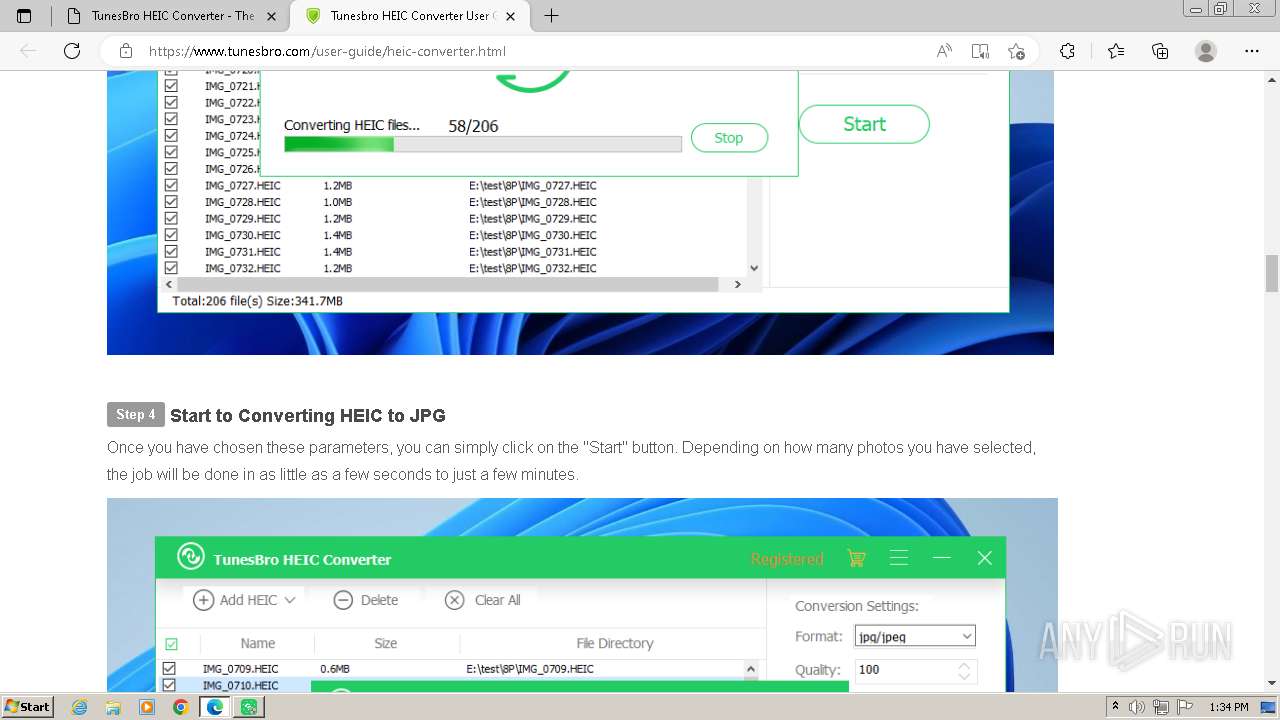Open the user profile menu
This screenshot has width=1280, height=720.
(x=1206, y=51)
